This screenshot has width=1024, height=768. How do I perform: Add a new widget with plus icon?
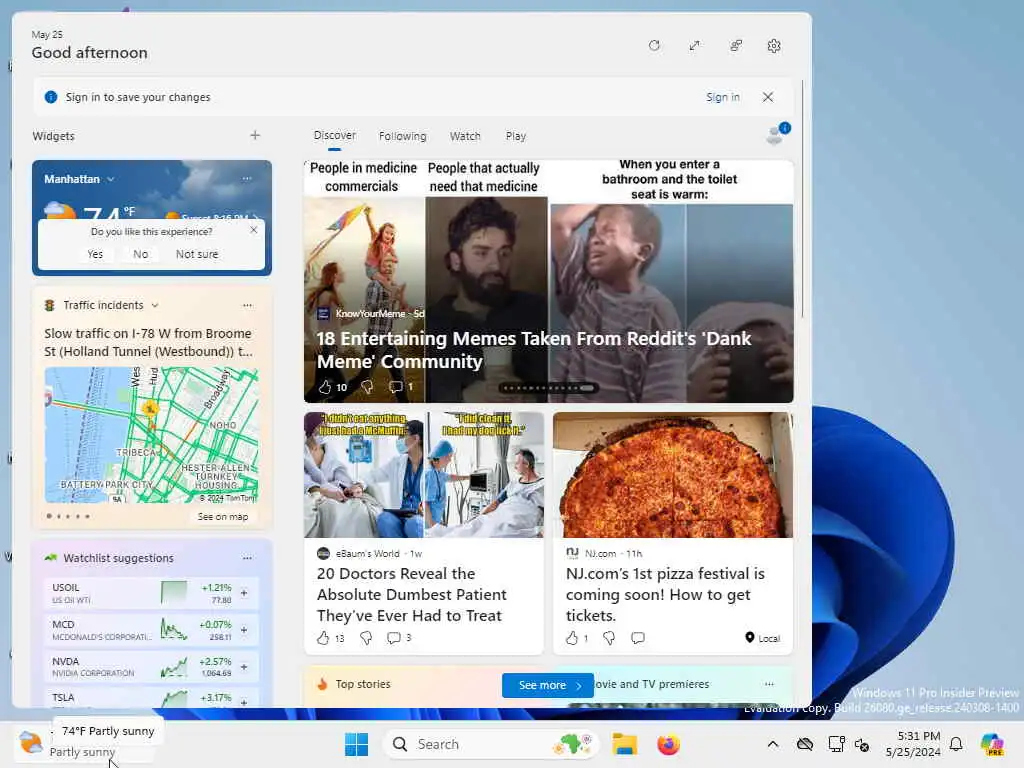(x=255, y=135)
